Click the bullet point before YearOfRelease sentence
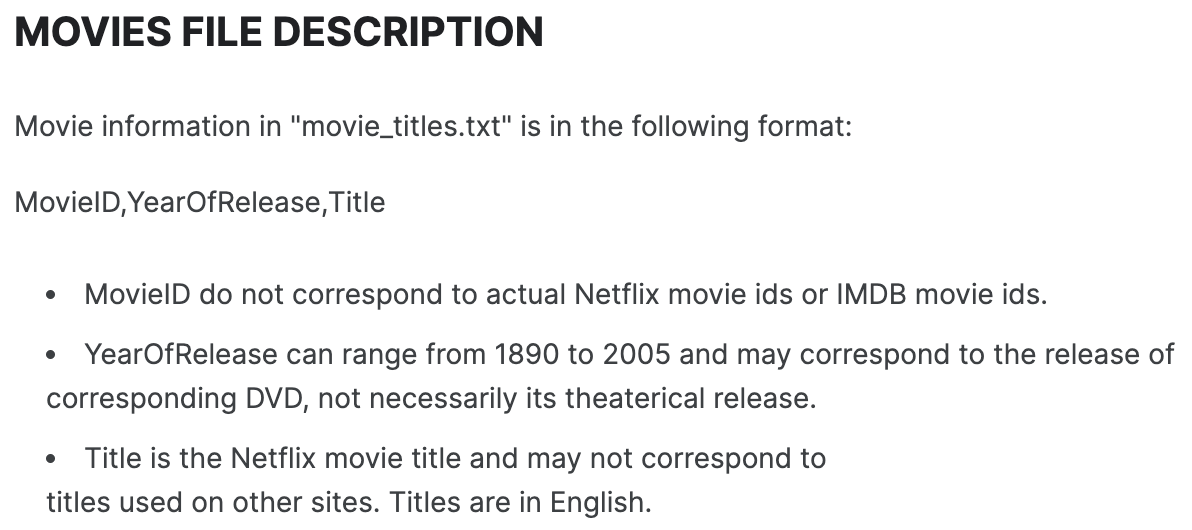 (x=51, y=355)
